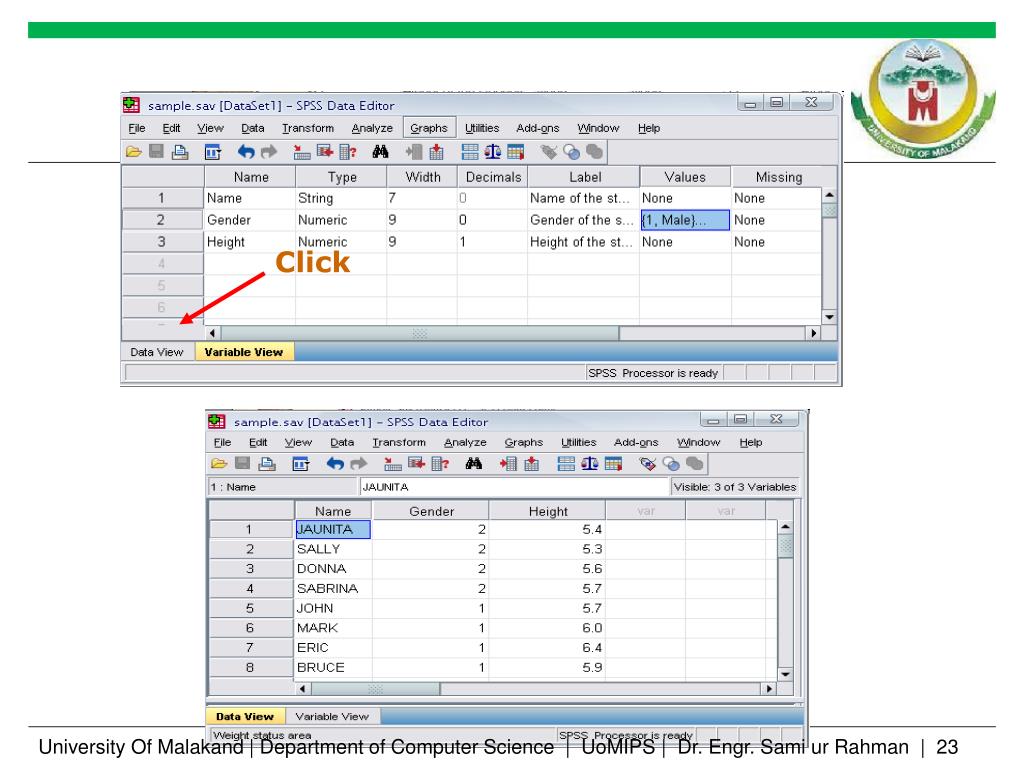Redo action in upper SPSS window
Screen dimensions: 1024x768
pos(268,152)
